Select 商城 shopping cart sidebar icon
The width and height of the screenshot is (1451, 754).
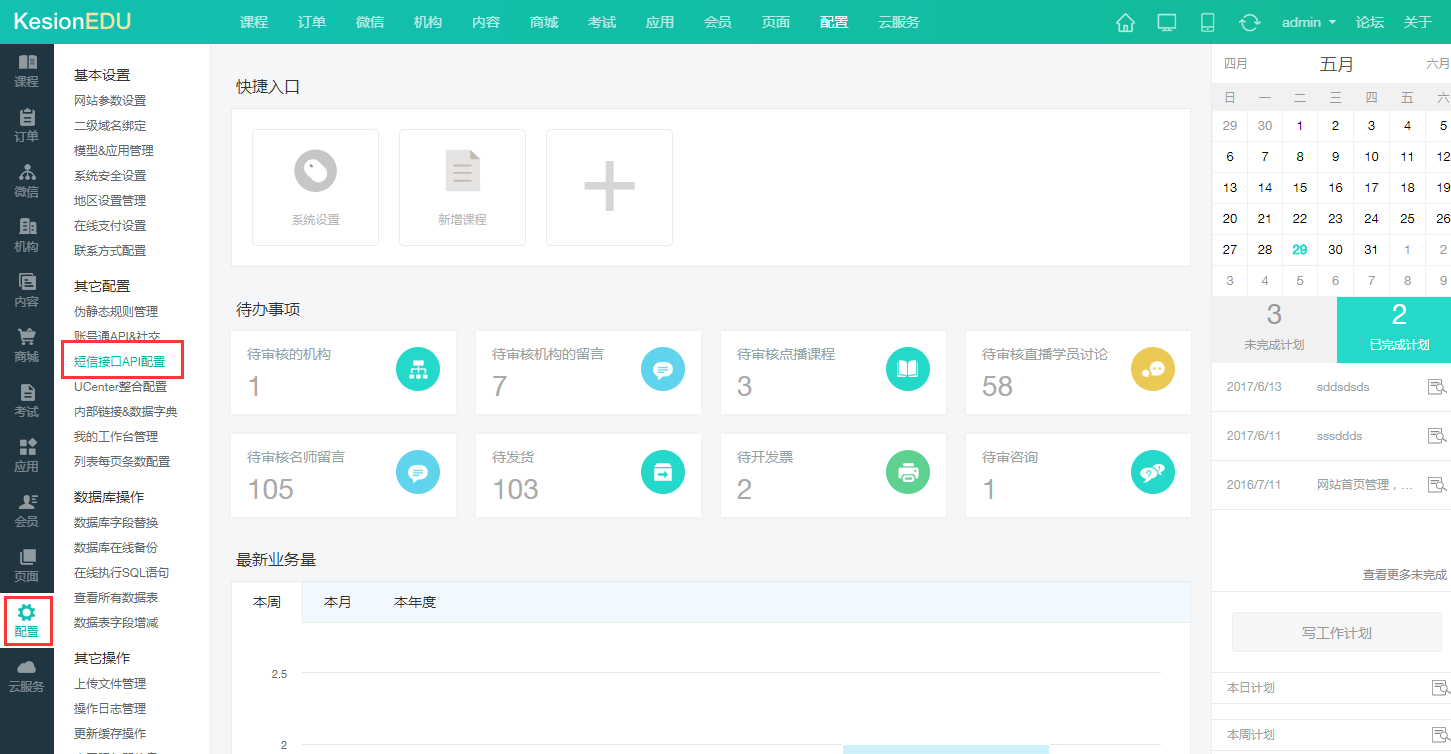pyautogui.click(x=26, y=346)
